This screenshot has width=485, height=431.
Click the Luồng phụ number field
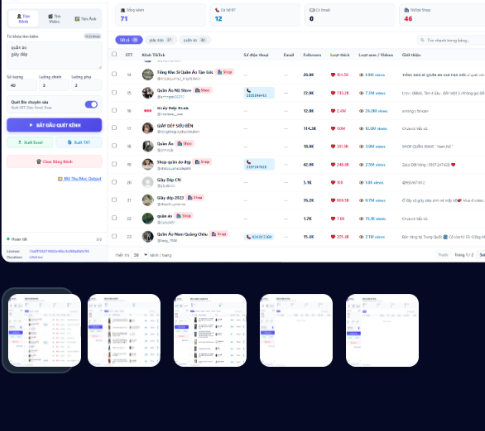(87, 85)
